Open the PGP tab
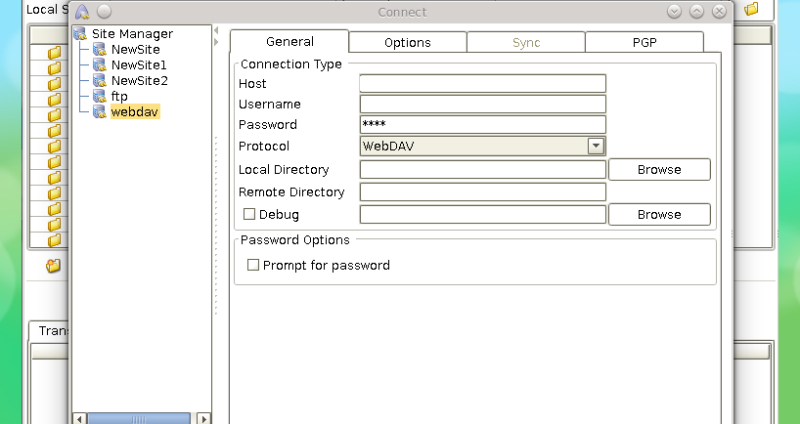800x424 pixels. point(644,43)
